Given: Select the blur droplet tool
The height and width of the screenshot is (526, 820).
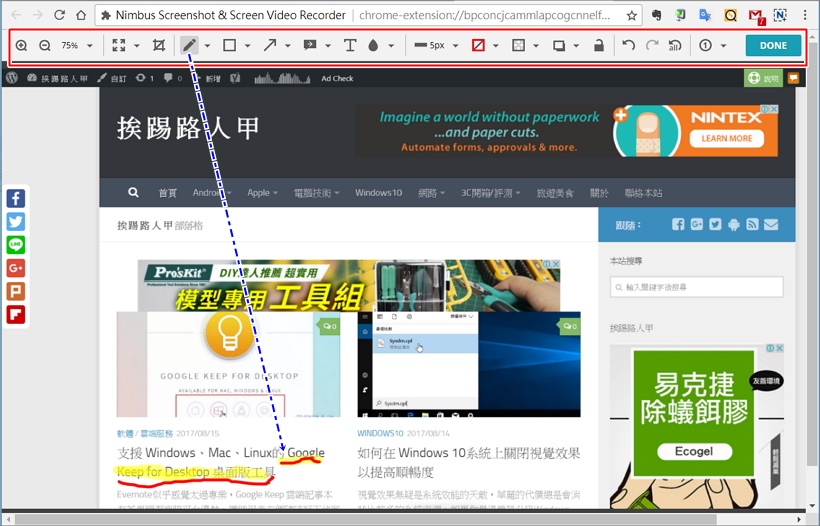Looking at the screenshot, I should pos(373,45).
